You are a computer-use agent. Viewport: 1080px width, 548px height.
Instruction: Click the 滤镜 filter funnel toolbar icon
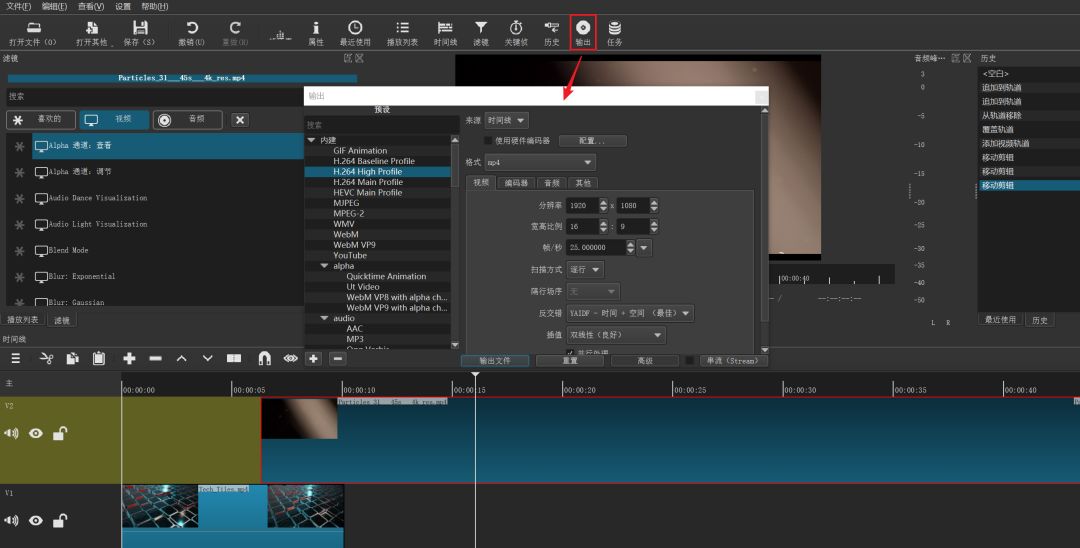pyautogui.click(x=481, y=29)
